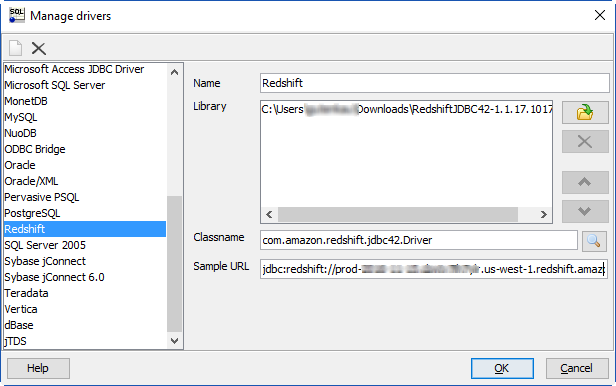616x386 pixels.
Task: Remove the selected library entry
Action: (585, 142)
